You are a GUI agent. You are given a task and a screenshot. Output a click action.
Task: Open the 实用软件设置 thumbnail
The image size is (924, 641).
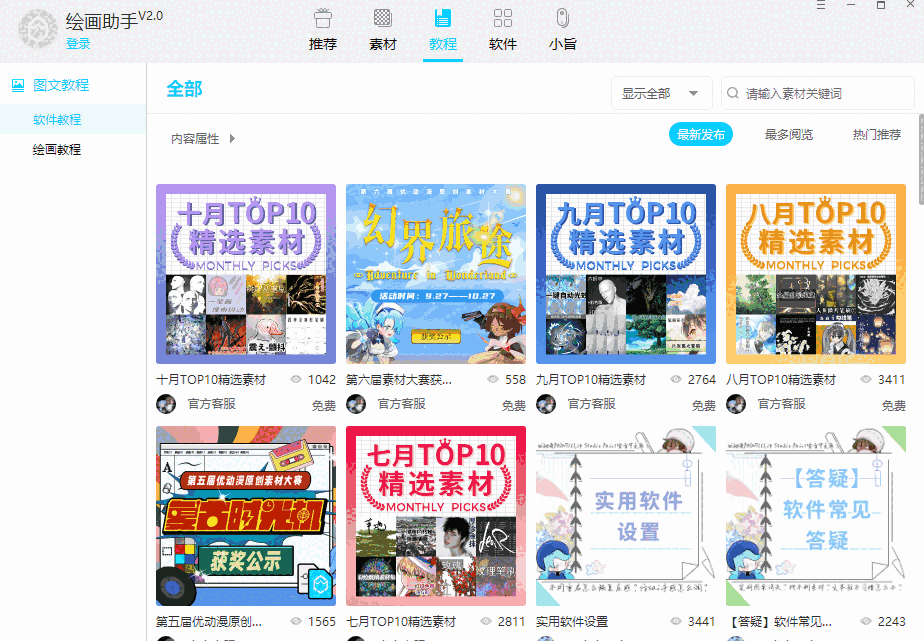tap(626, 516)
